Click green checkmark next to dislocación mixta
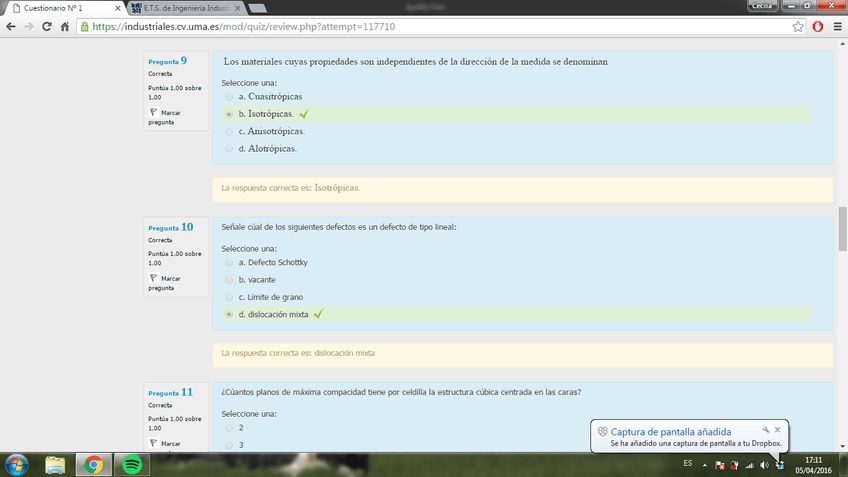848x477 pixels. [x=318, y=314]
